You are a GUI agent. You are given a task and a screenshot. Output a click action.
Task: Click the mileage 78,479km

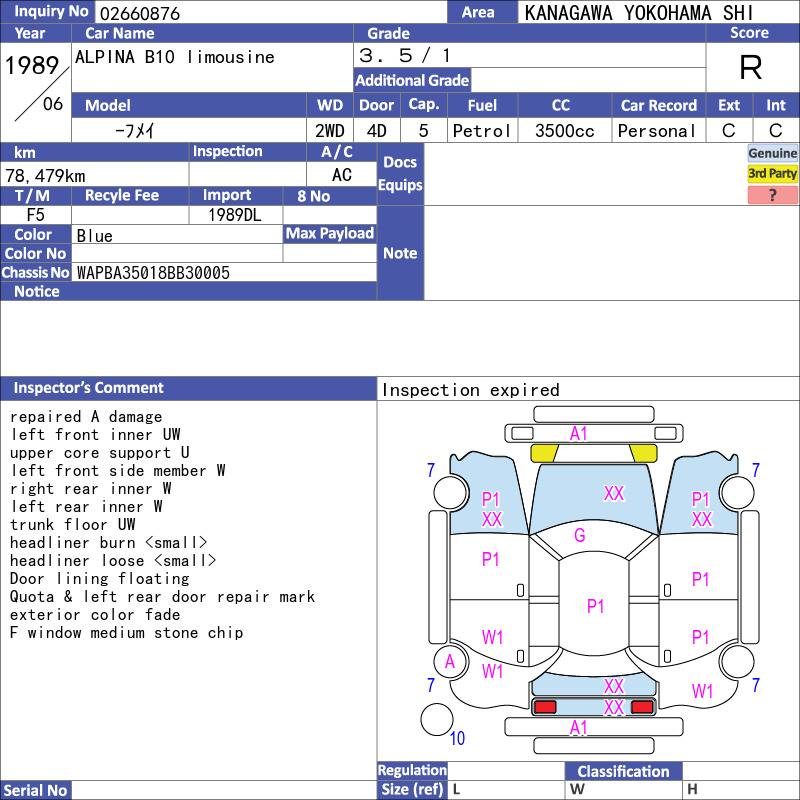[x=45, y=176]
